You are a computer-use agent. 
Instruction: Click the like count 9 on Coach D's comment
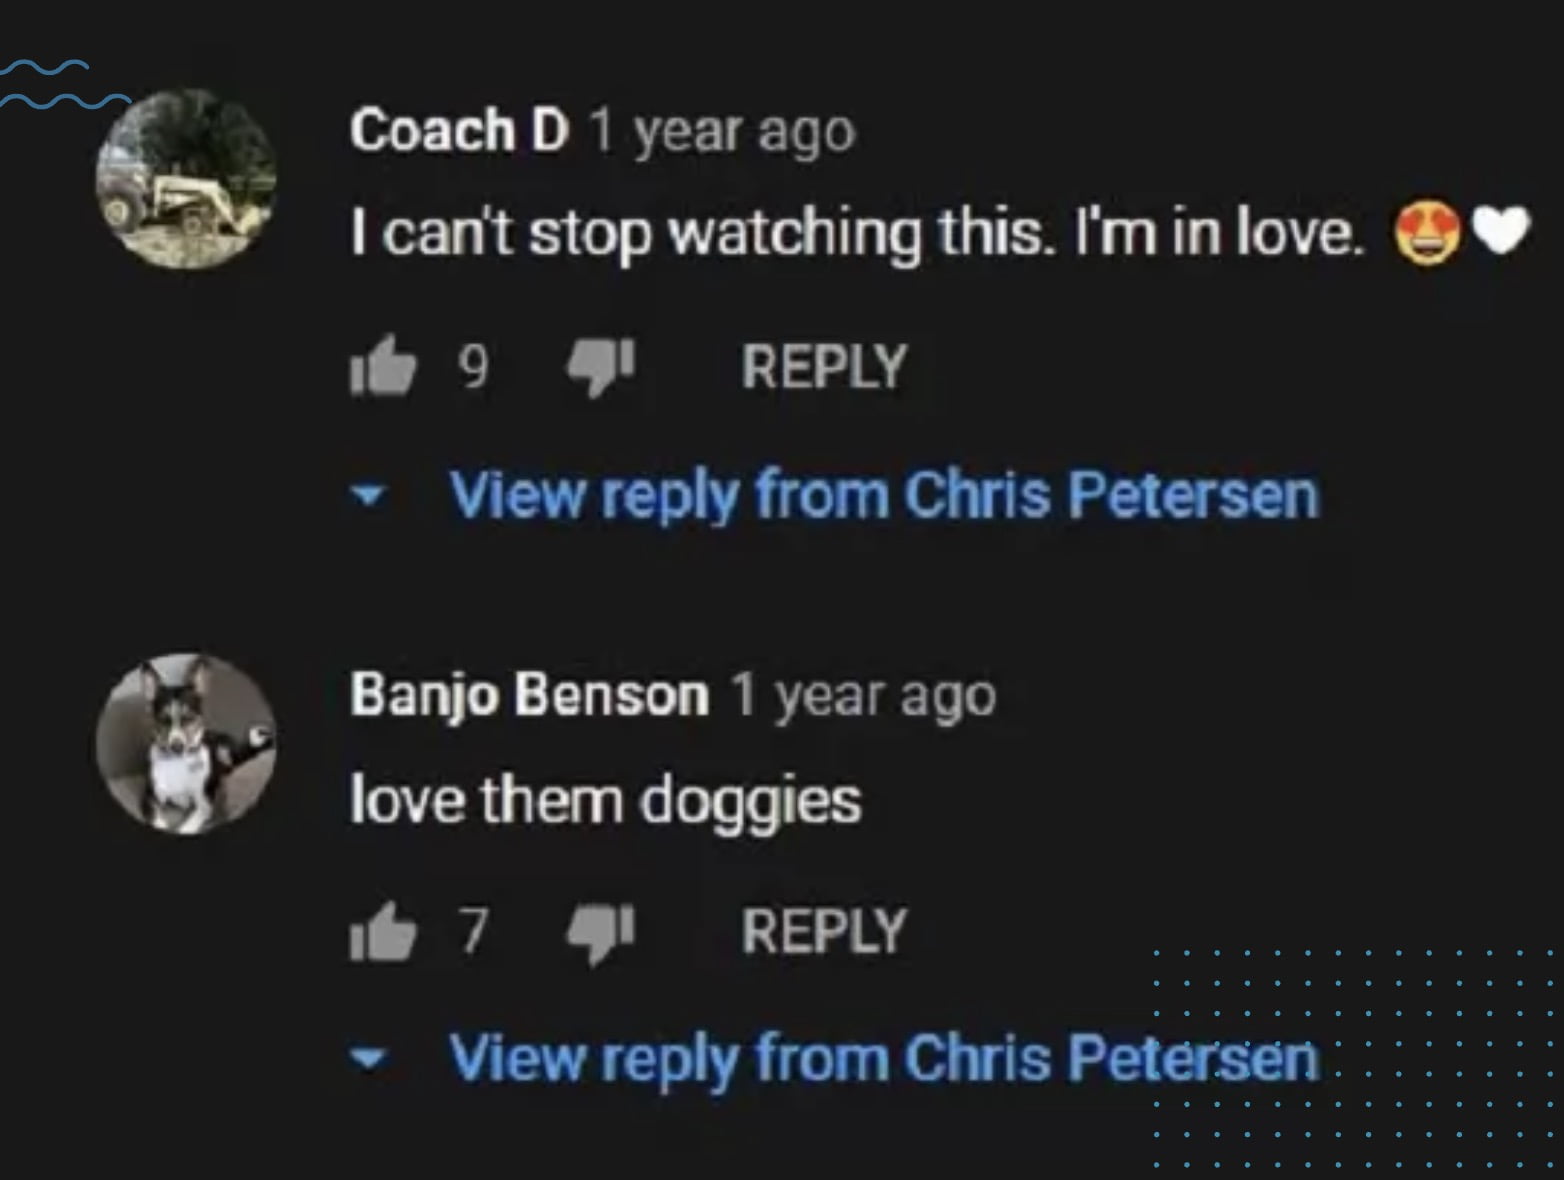[x=474, y=367]
